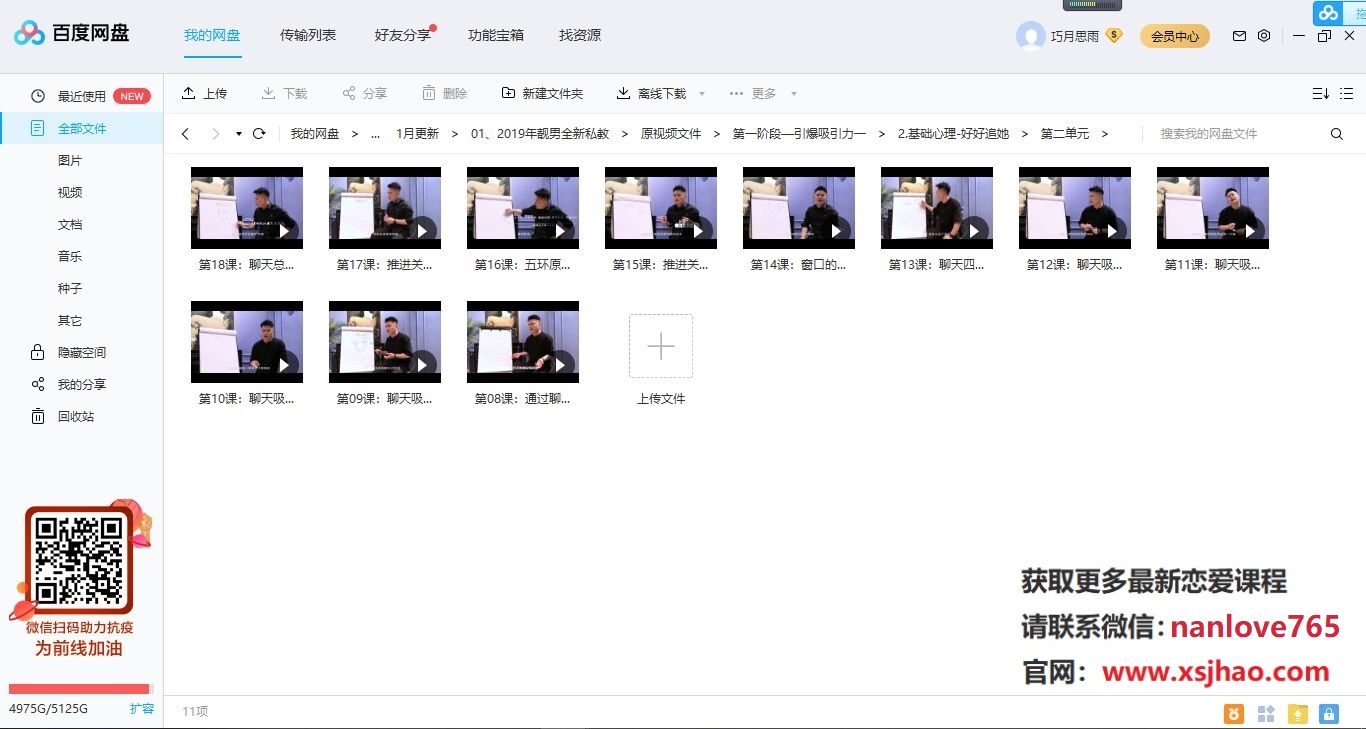1366x729 pixels.
Task: Select the 第13课 video thumbnail
Action: click(x=937, y=208)
